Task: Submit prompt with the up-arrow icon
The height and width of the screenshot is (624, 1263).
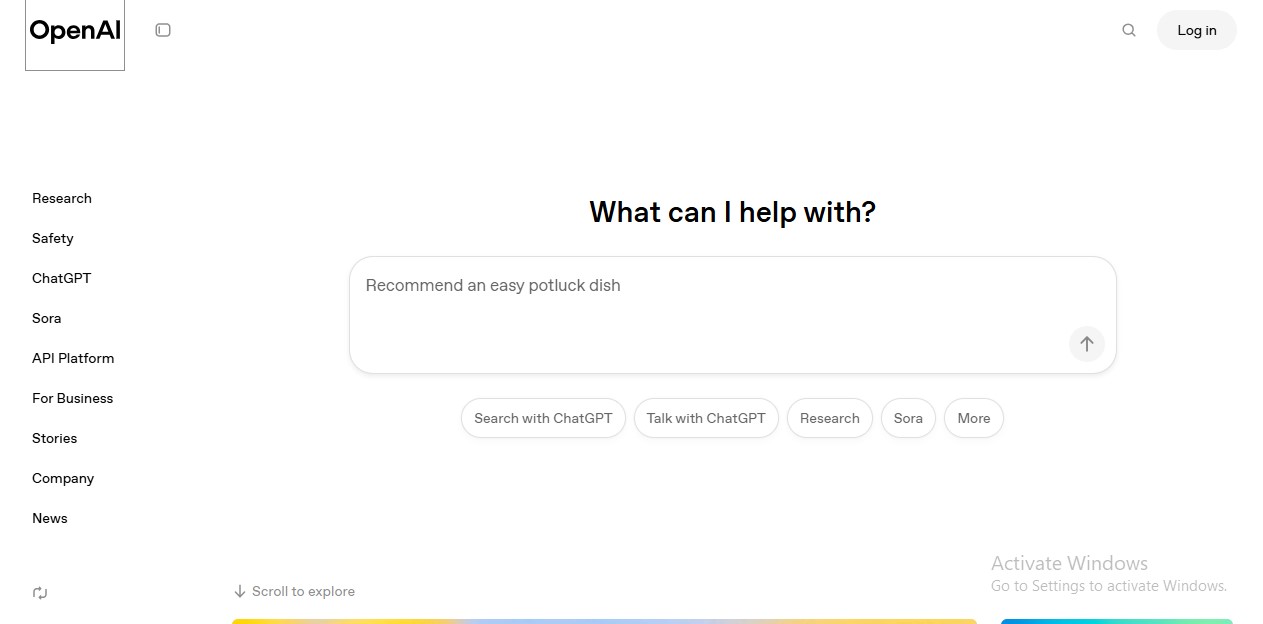Action: [1087, 343]
